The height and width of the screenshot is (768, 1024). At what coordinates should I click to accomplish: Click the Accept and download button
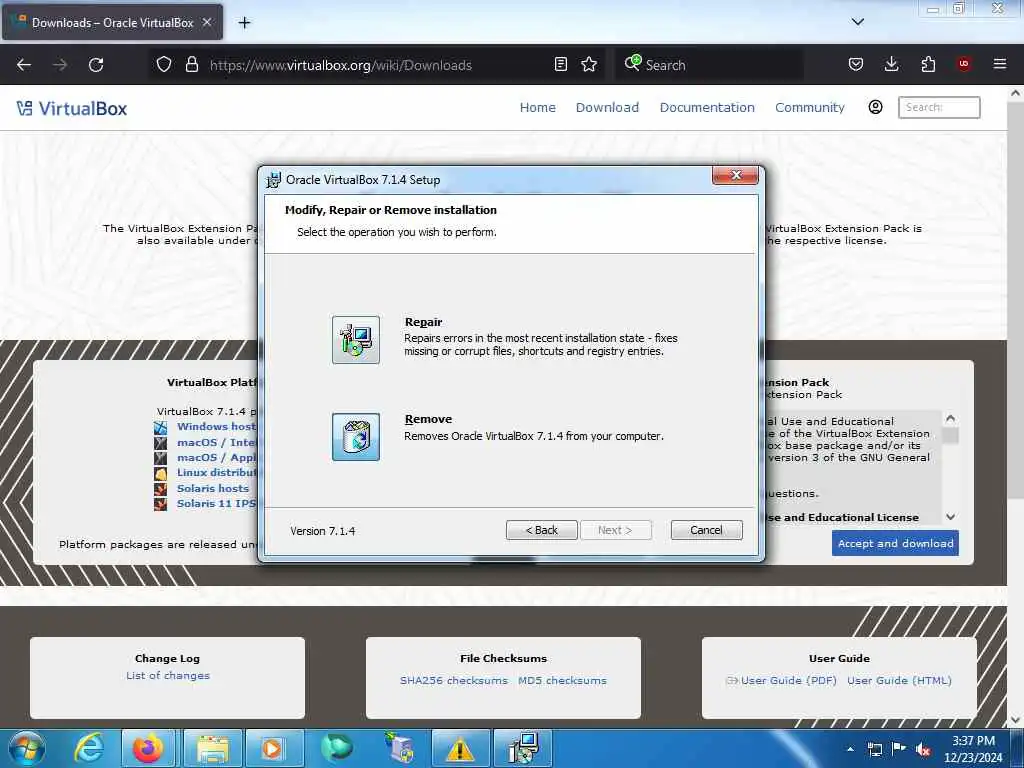[x=895, y=543]
